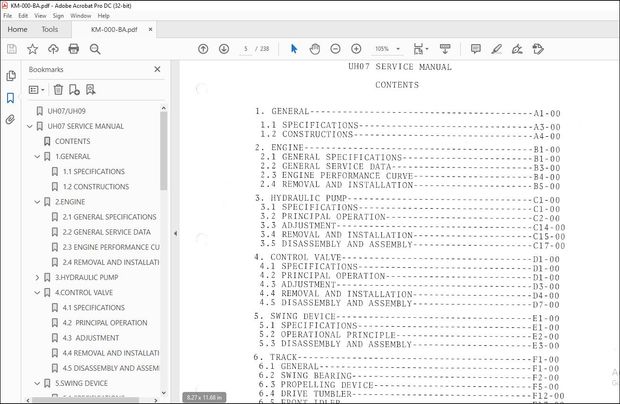
Task: Click the Save file icon
Action: click(12, 48)
